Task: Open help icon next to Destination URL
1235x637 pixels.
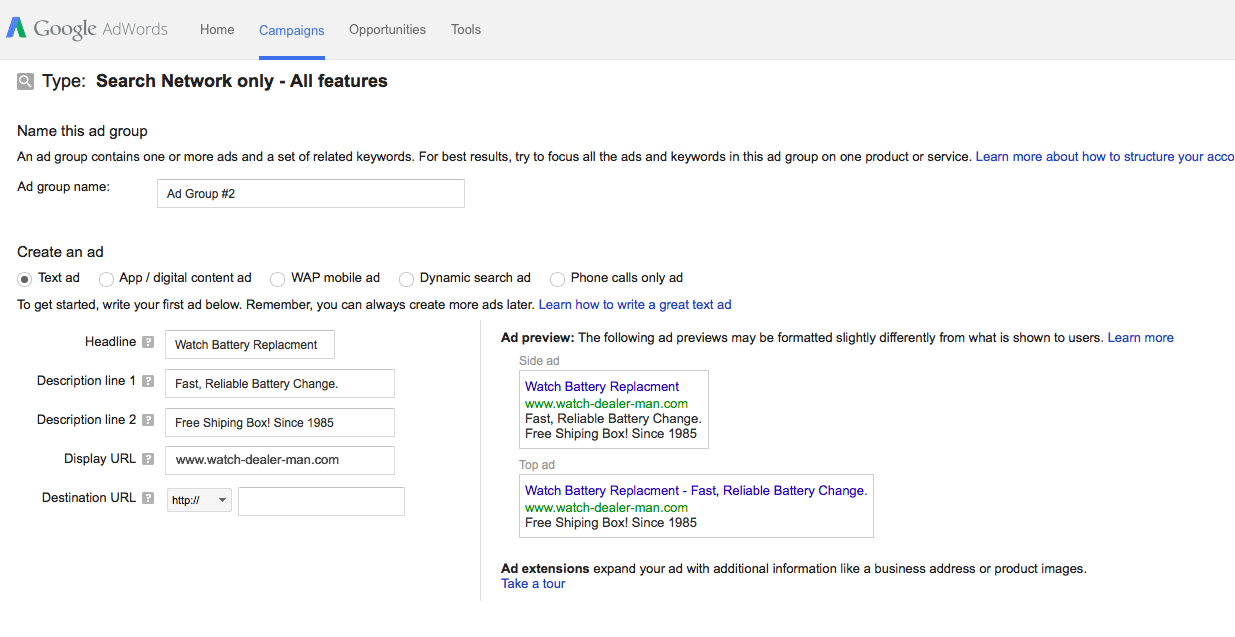Action: pos(148,498)
